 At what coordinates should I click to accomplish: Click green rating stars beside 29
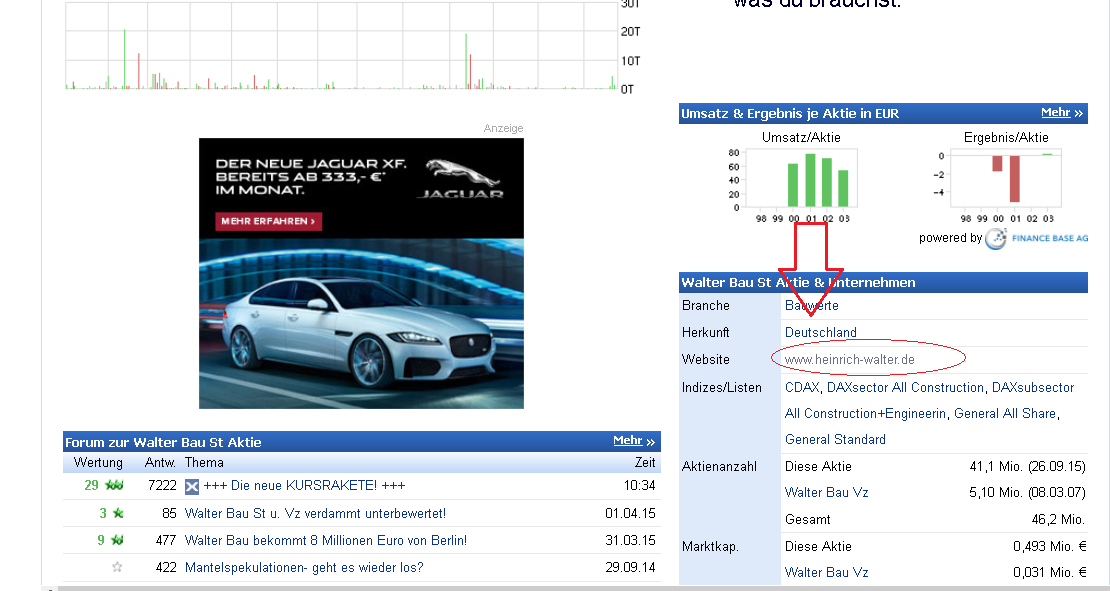click(114, 486)
